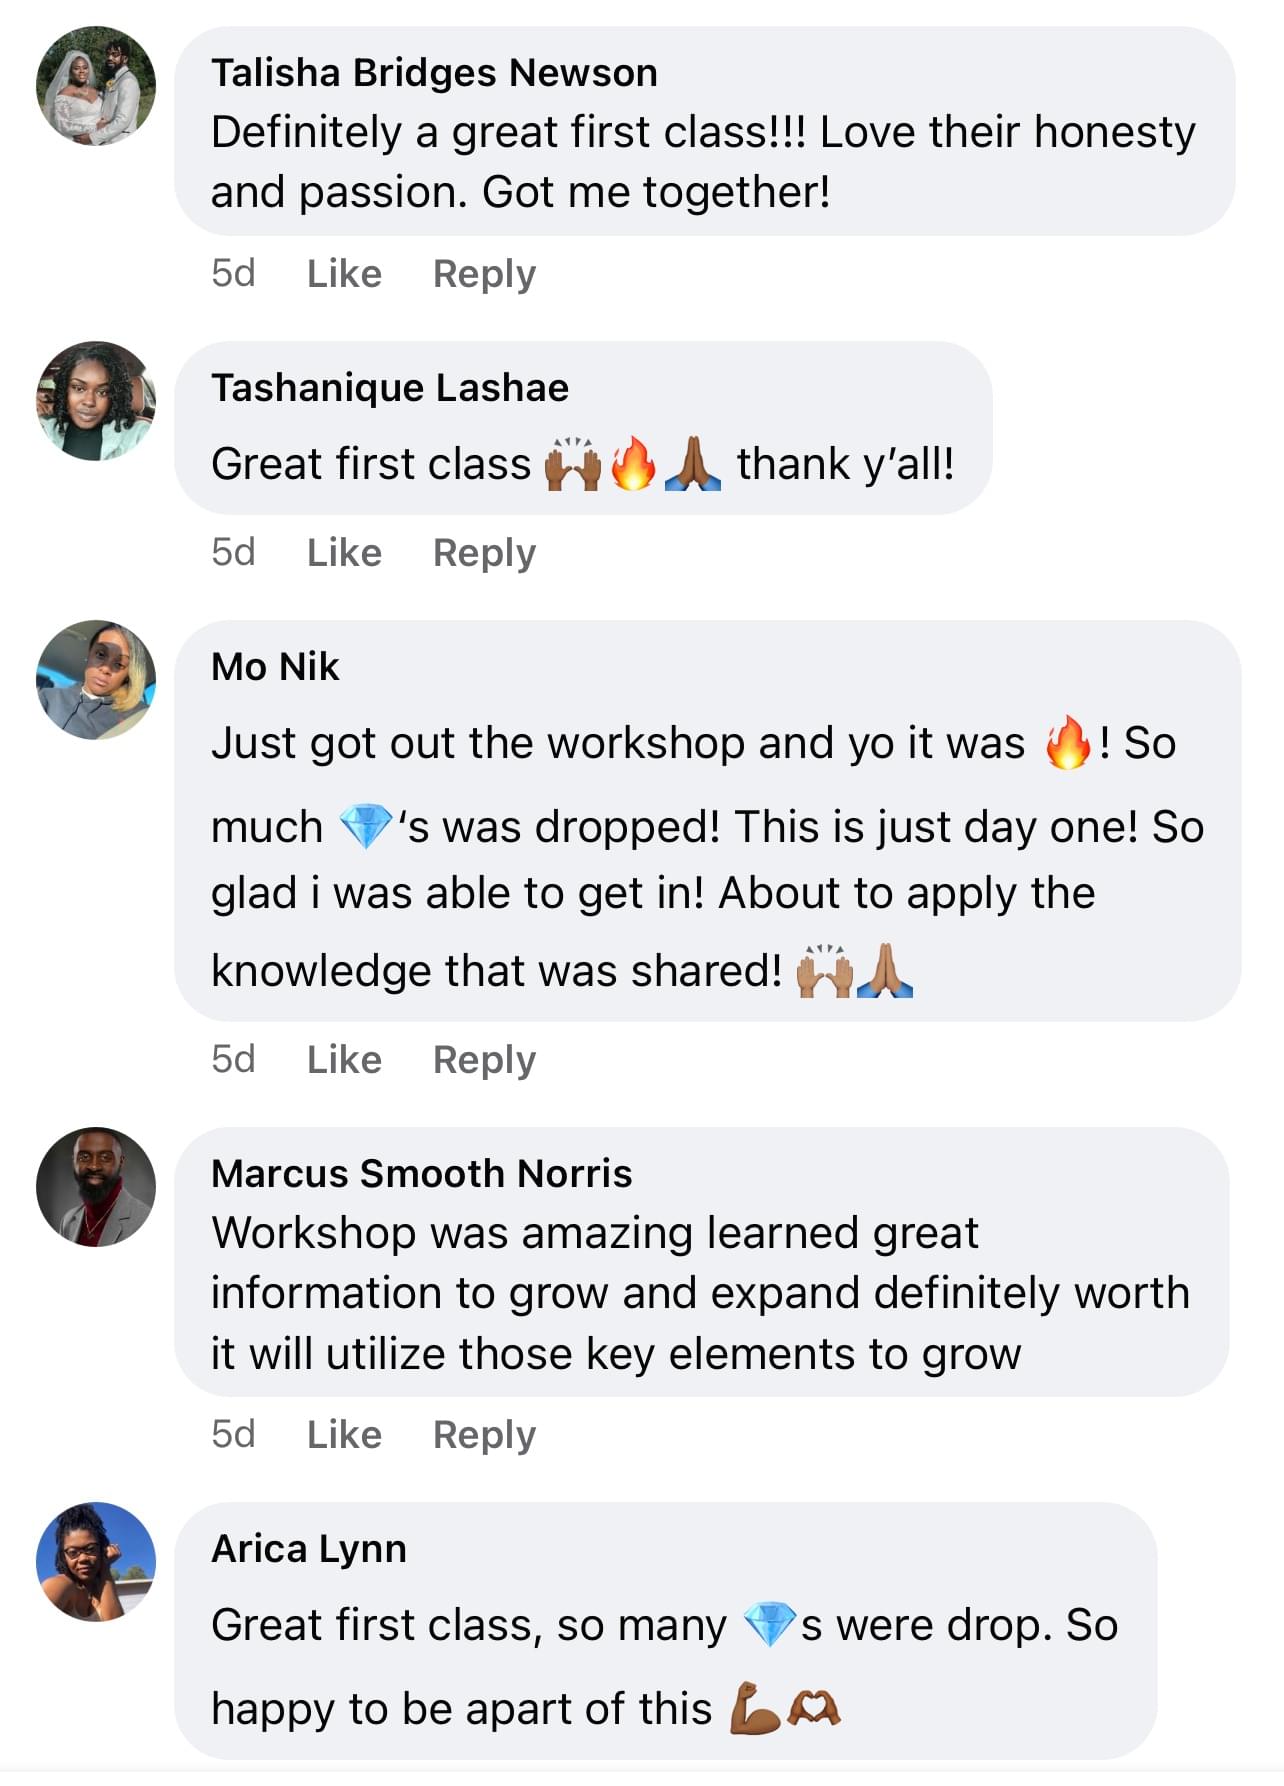Like Tashanique Lashae's comment
Image resolution: width=1284 pixels, height=1786 pixels.
344,553
